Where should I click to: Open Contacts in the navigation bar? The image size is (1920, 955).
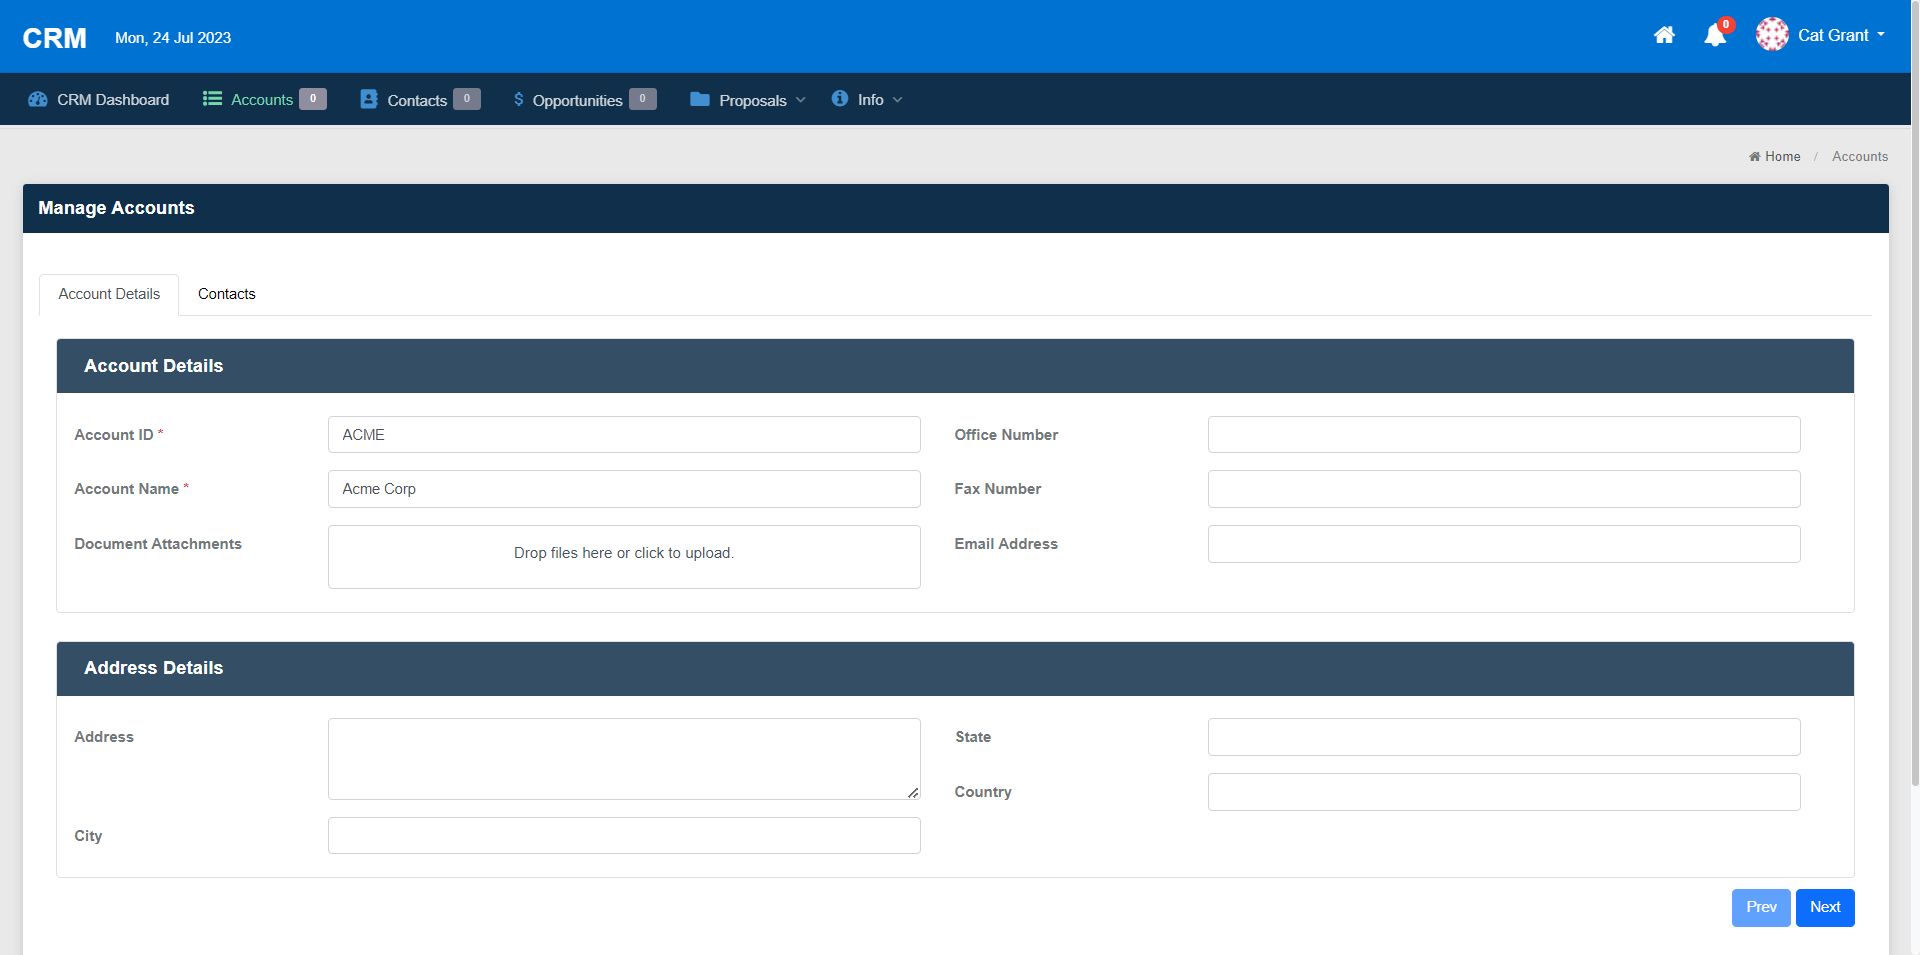tap(417, 100)
